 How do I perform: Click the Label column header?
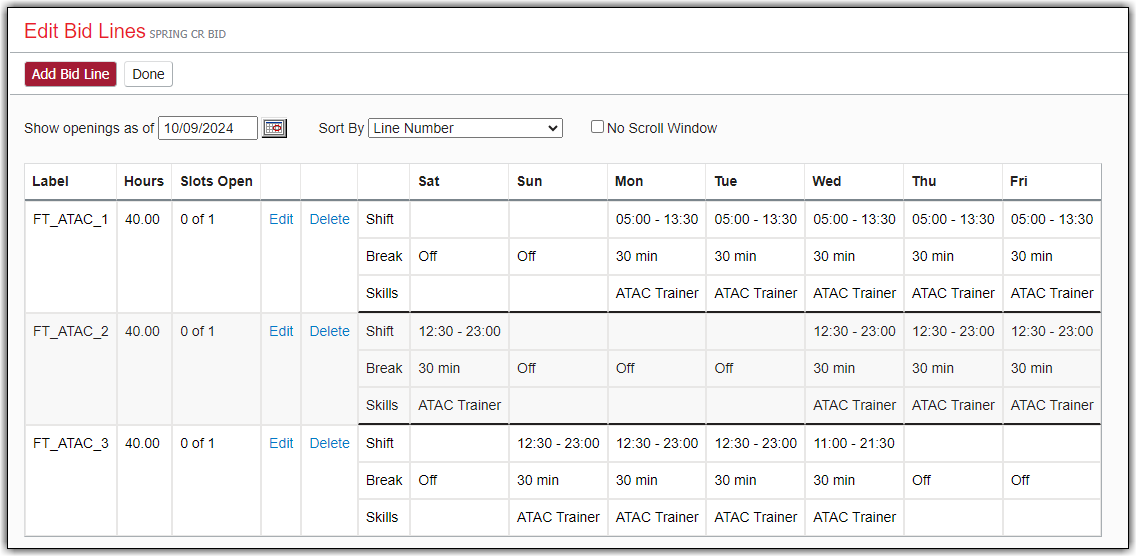(50, 181)
